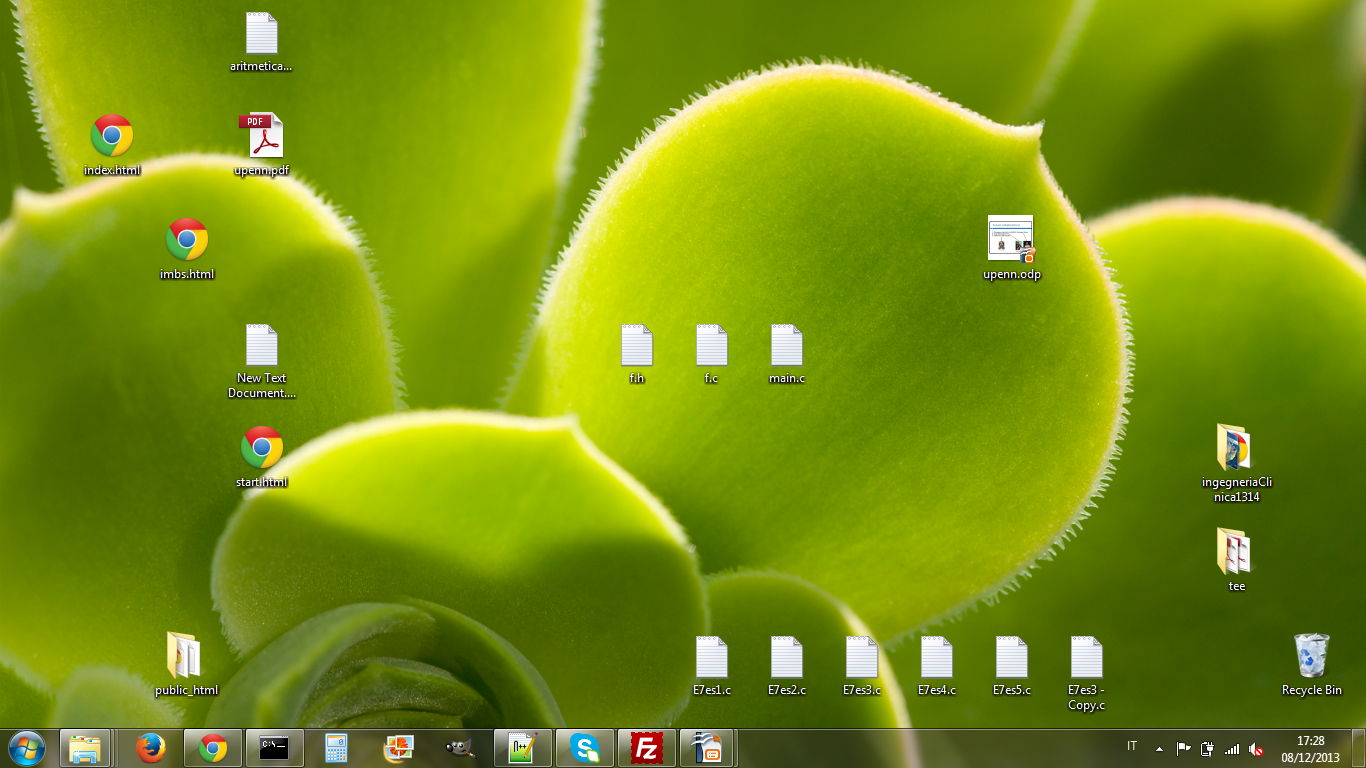
Task: Switch to the Command Prompt window
Action: tap(275, 748)
